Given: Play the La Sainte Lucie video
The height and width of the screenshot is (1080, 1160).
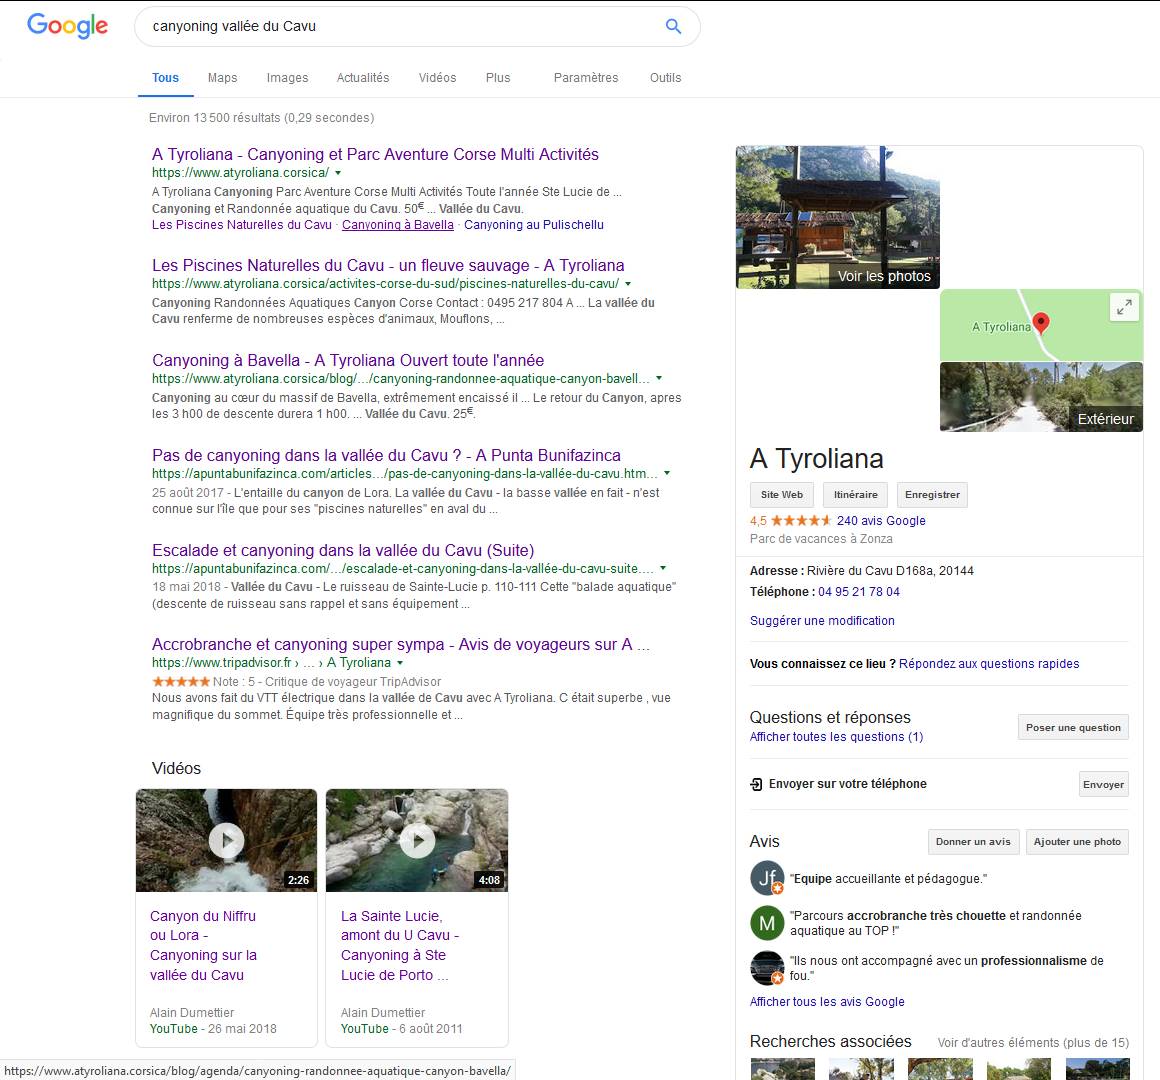Looking at the screenshot, I should pyautogui.click(x=417, y=840).
